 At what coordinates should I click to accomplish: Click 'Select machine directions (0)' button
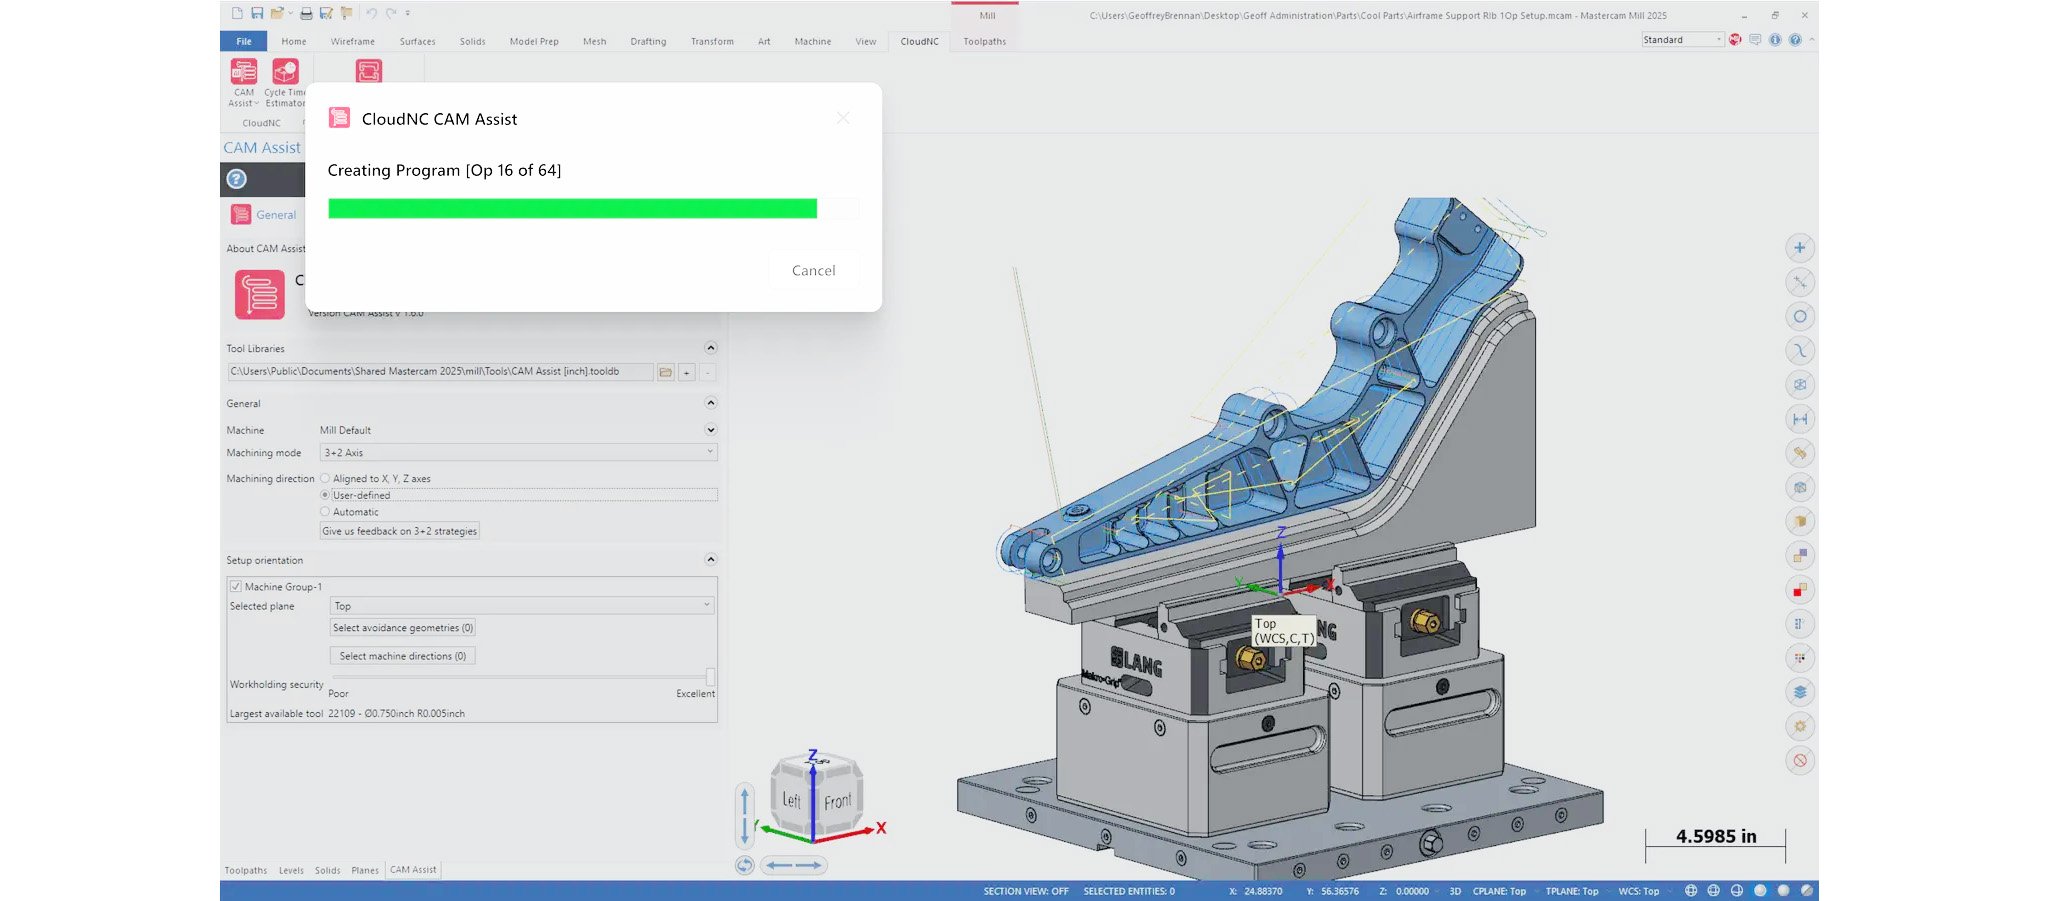[403, 656]
